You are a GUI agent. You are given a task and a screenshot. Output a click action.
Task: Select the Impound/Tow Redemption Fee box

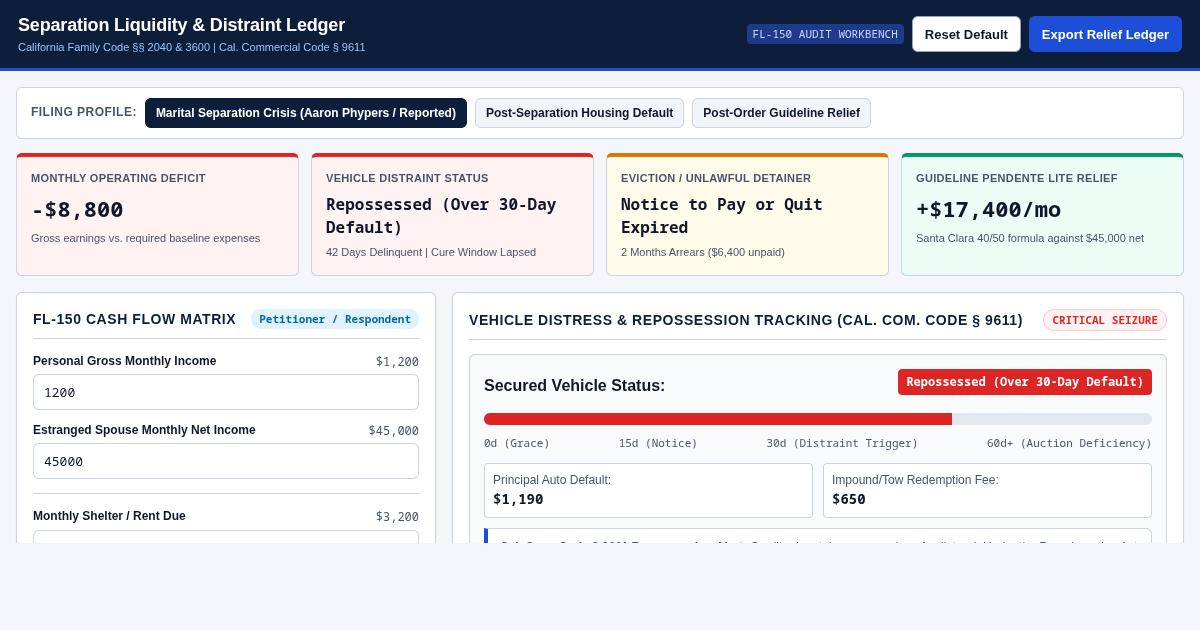pos(987,490)
